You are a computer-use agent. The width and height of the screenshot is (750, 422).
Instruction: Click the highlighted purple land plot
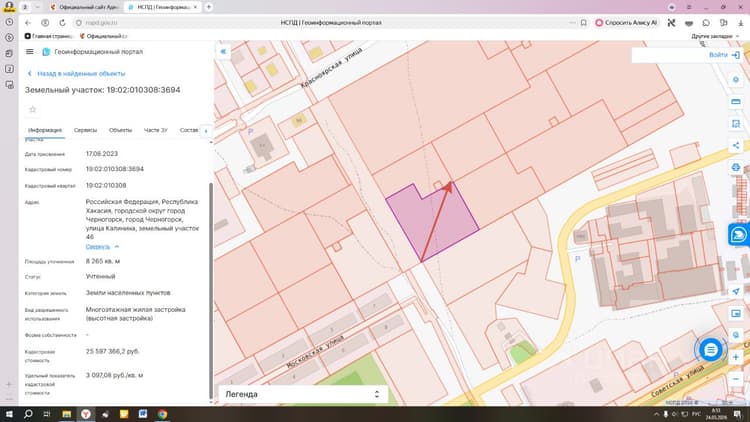click(x=431, y=222)
